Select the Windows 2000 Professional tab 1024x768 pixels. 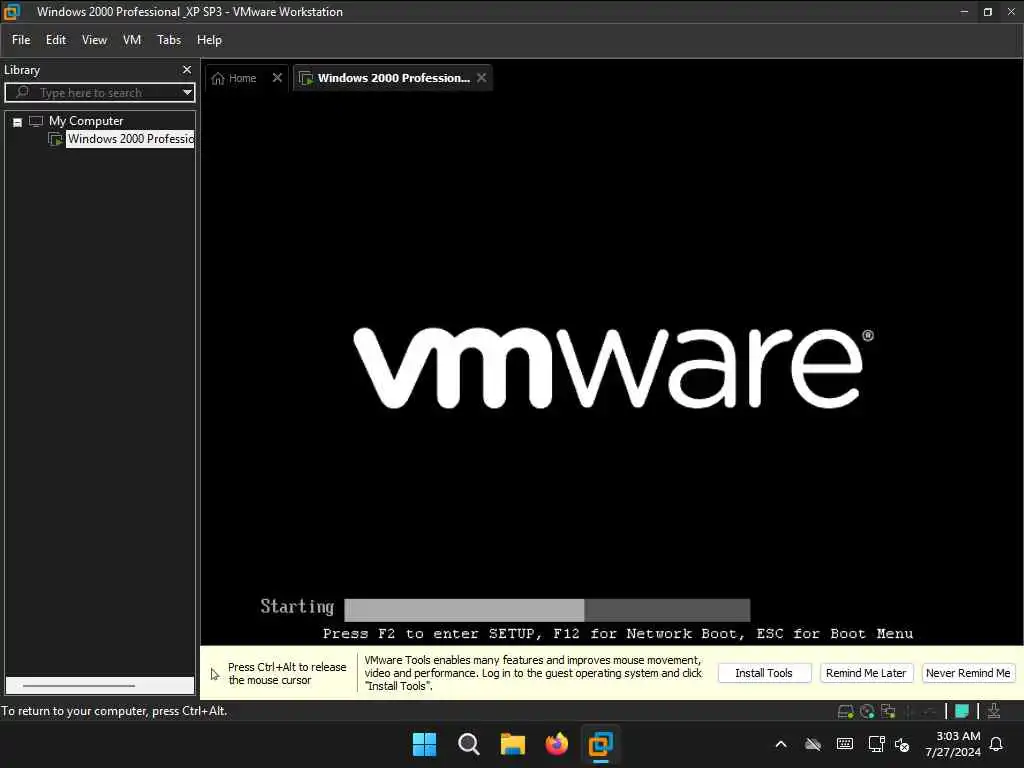click(393, 78)
